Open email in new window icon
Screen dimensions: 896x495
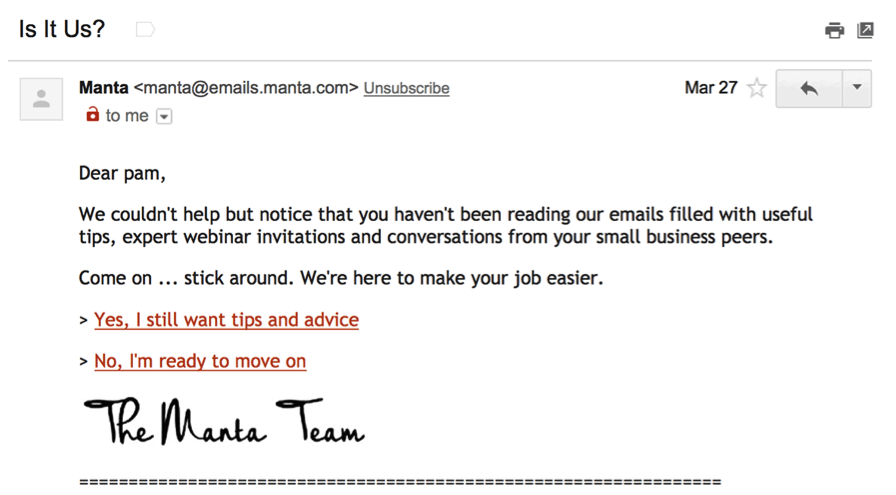[x=865, y=30]
